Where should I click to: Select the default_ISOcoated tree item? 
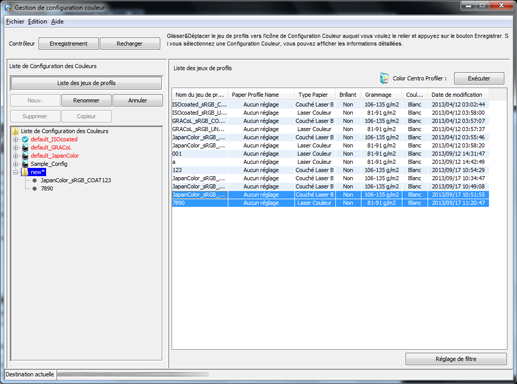(54, 139)
